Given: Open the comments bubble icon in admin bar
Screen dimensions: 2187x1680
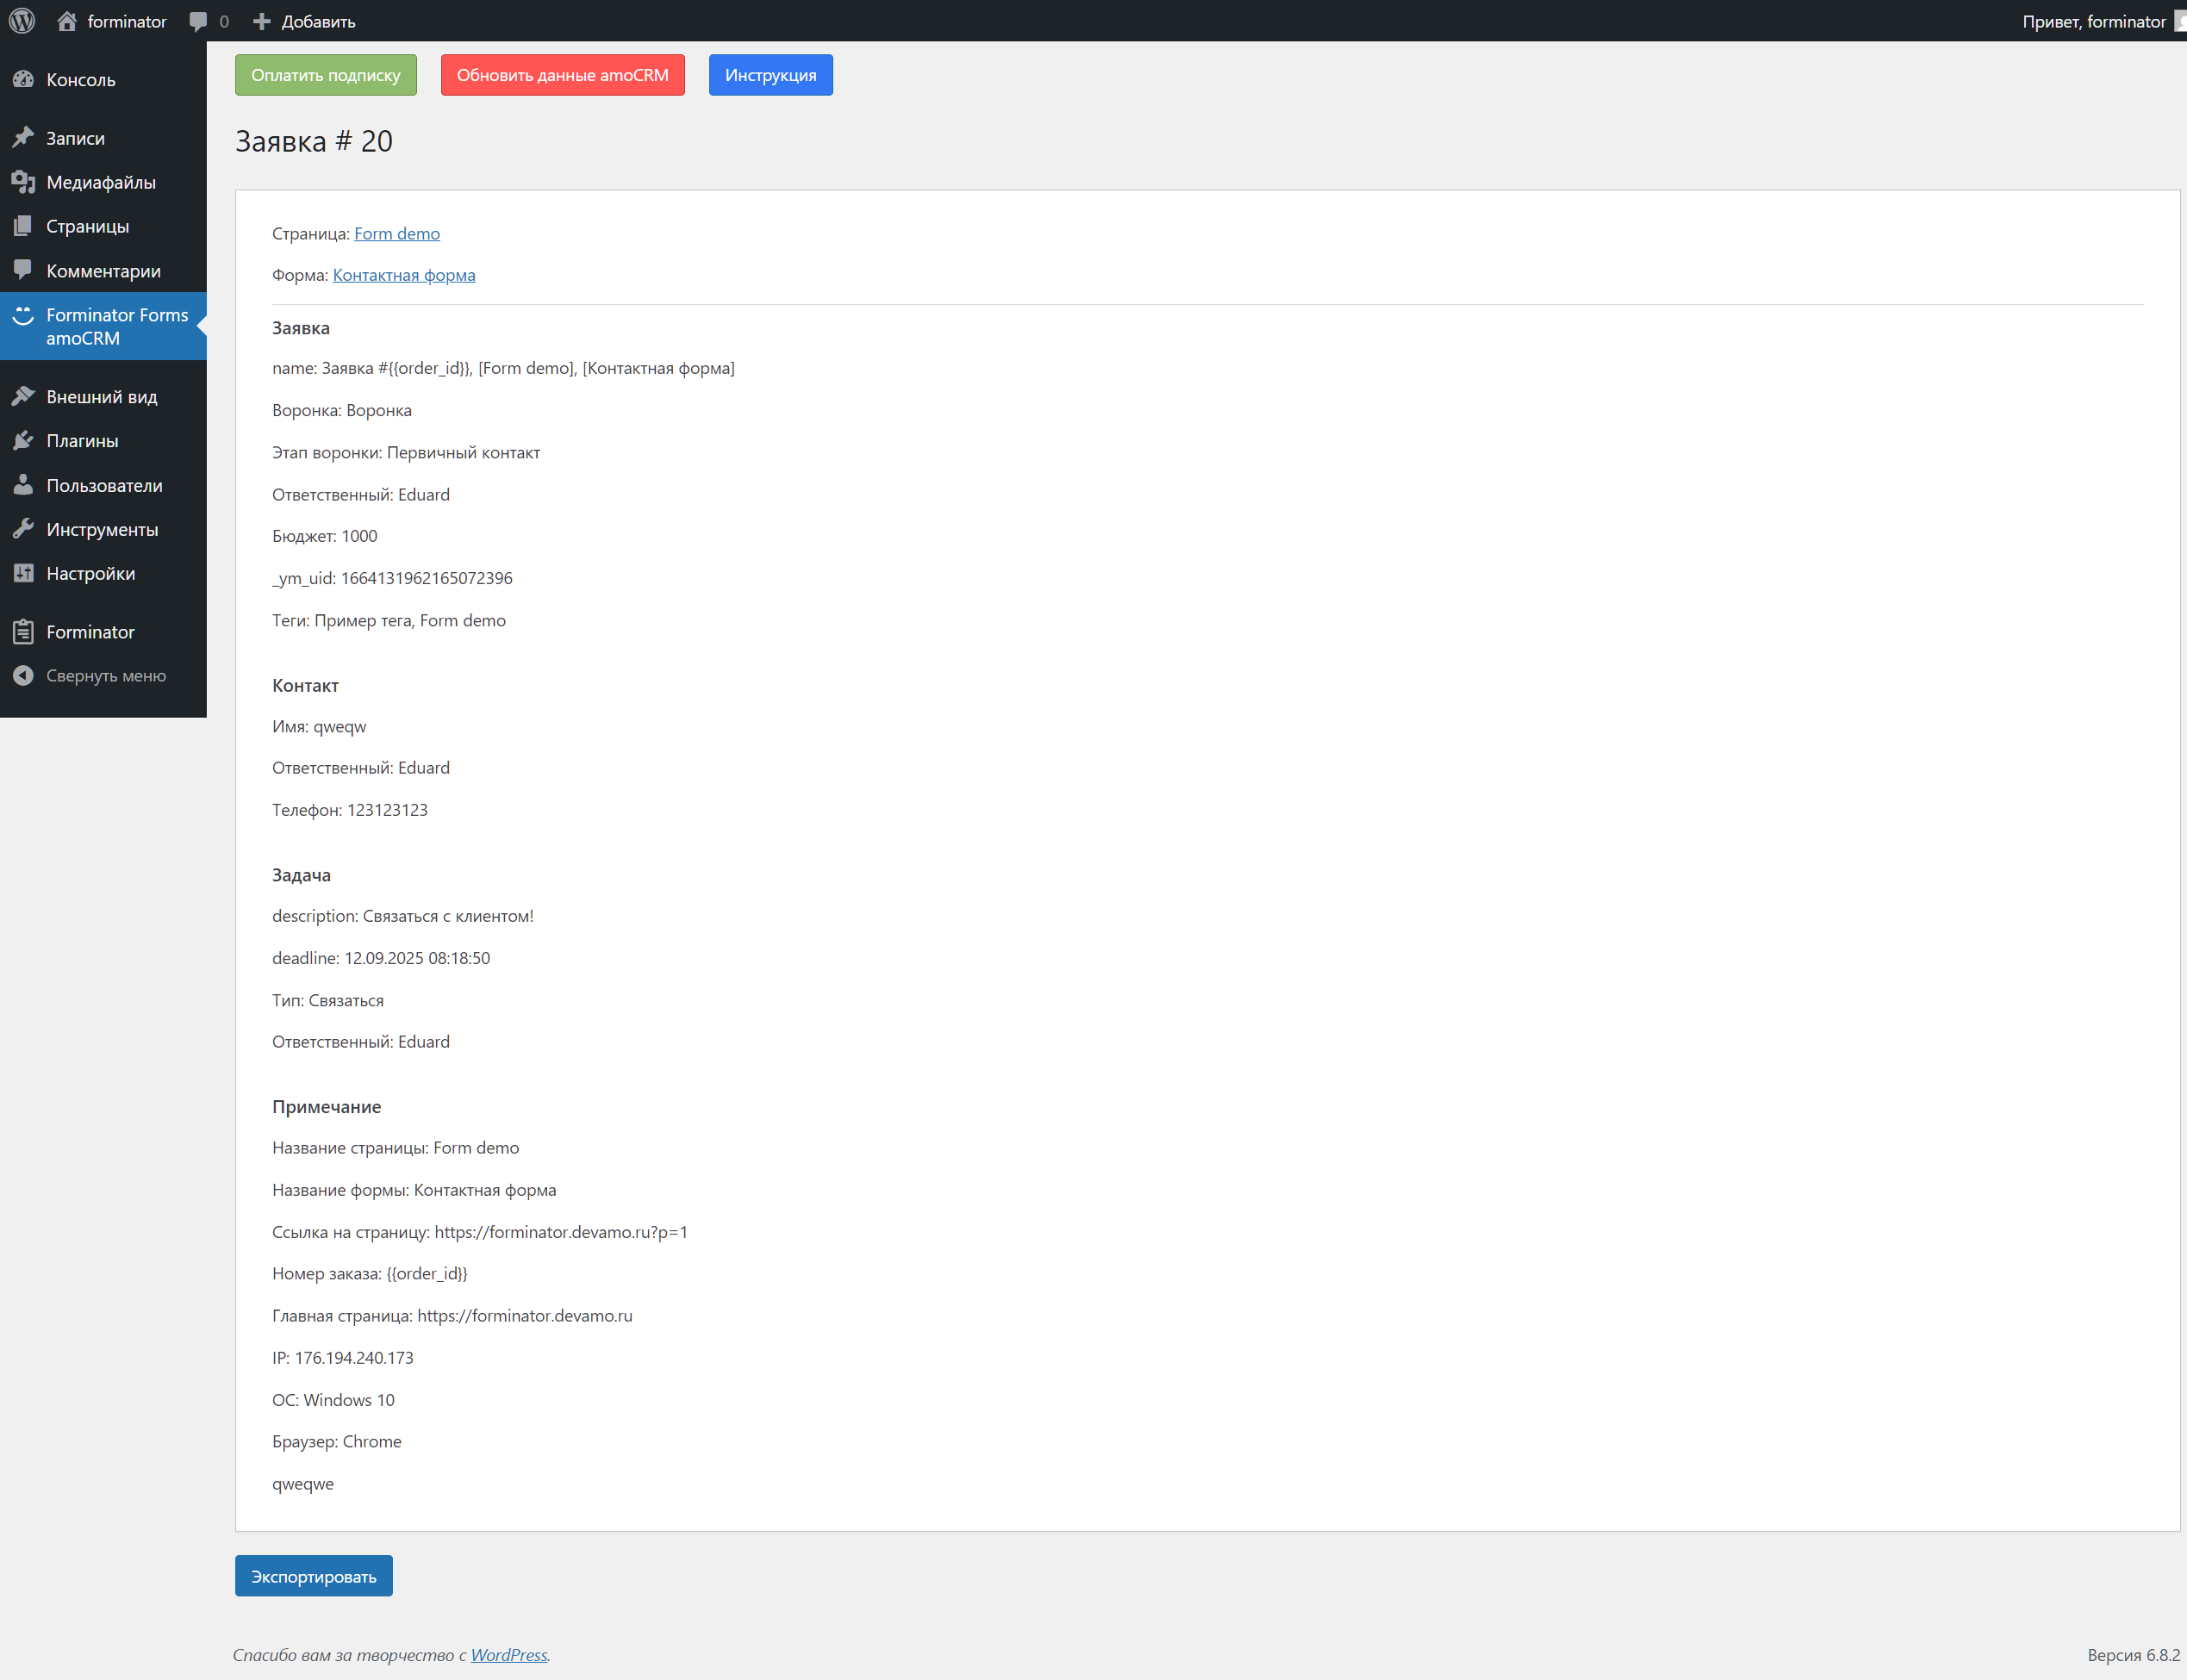Looking at the screenshot, I should click(198, 21).
